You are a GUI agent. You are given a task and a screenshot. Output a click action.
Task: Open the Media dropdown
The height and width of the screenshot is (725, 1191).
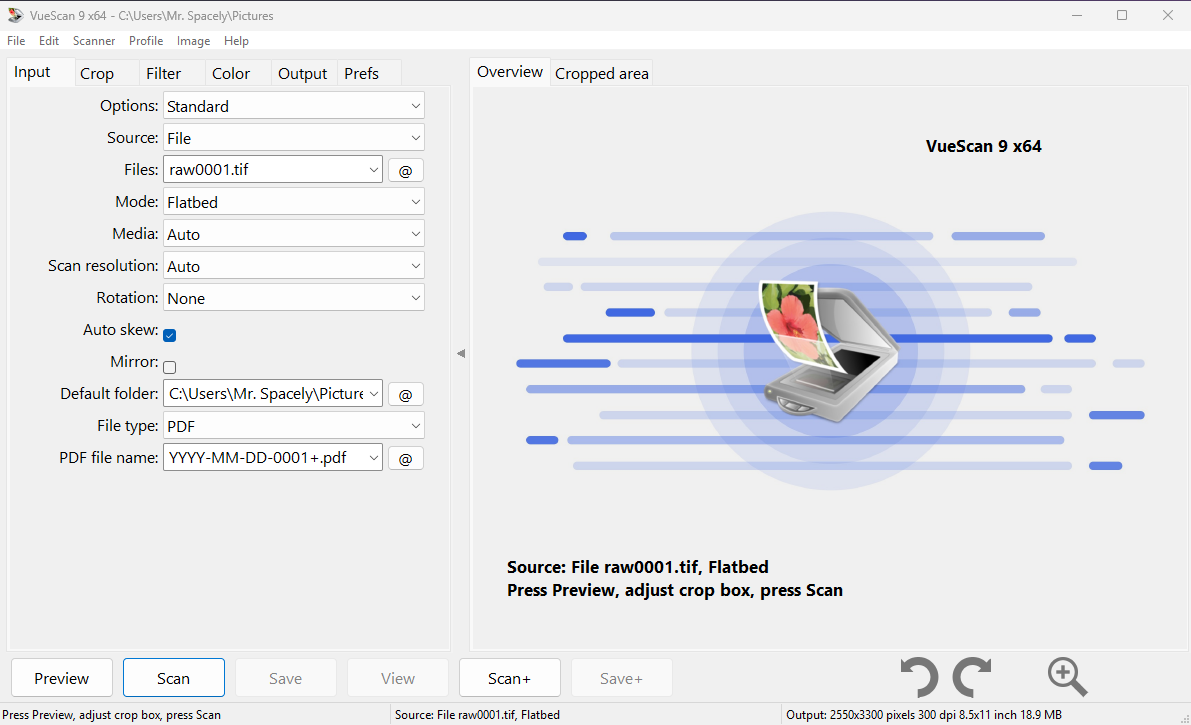(294, 233)
